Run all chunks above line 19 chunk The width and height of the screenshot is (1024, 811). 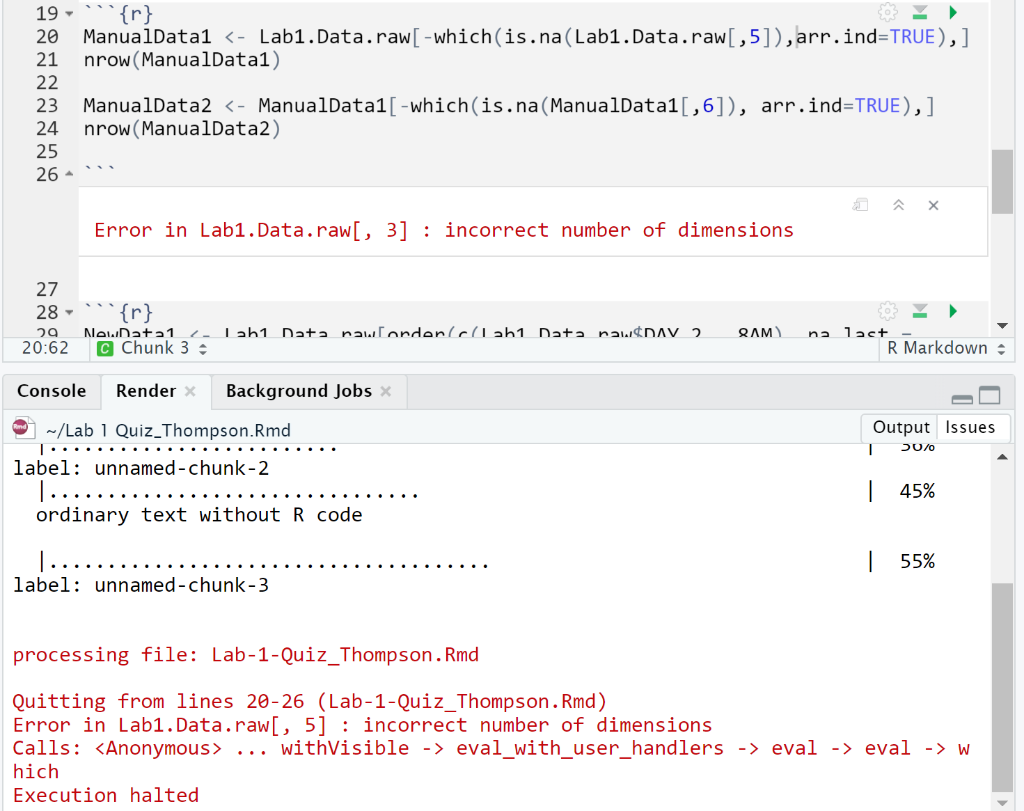920,12
